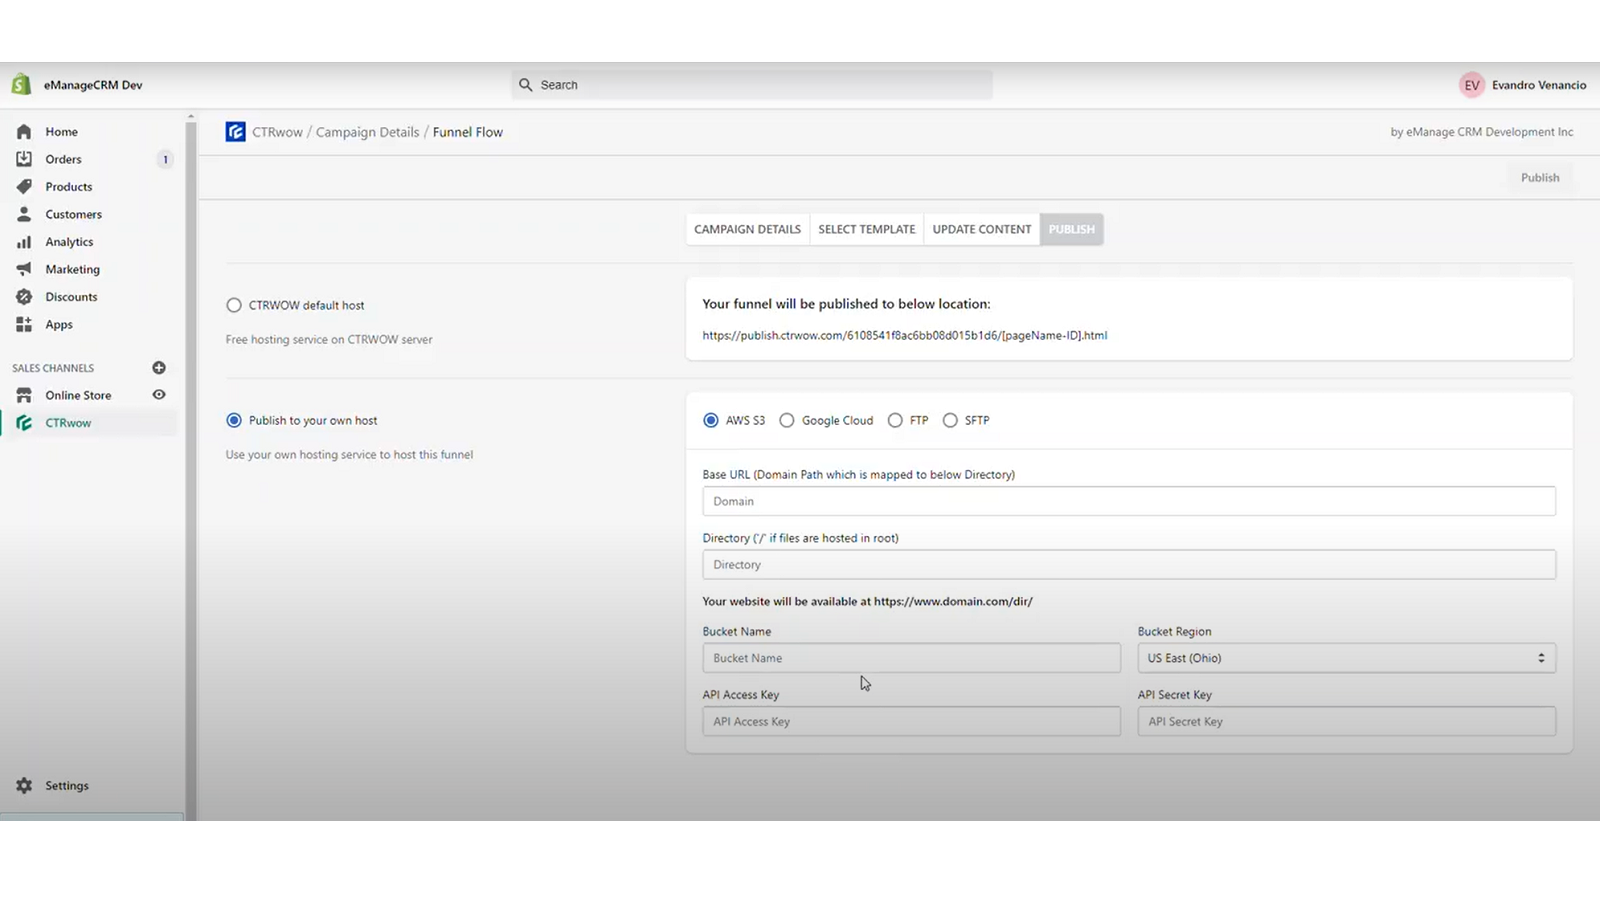Click the Online Store storefront icon
1600x900 pixels.
point(24,395)
